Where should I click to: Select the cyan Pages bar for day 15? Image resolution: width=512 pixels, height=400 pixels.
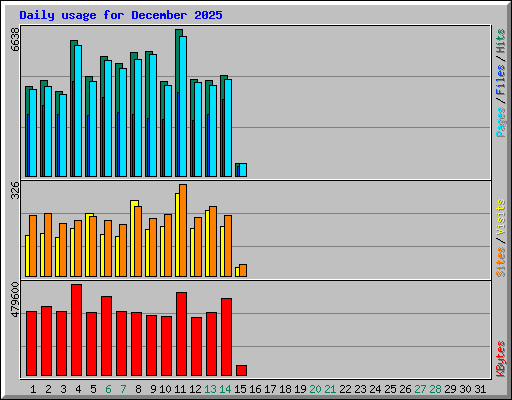pos(243,170)
